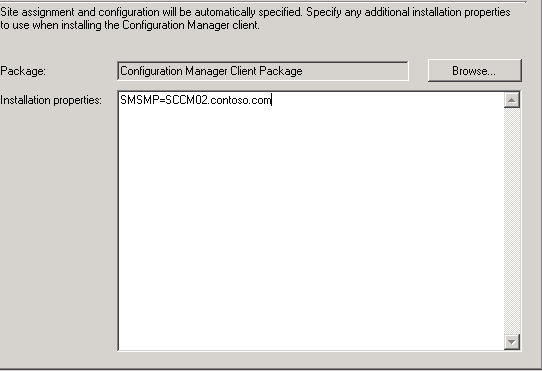
Task: Click the scroll up arrow of Installation properties
Action: [x=512, y=100]
